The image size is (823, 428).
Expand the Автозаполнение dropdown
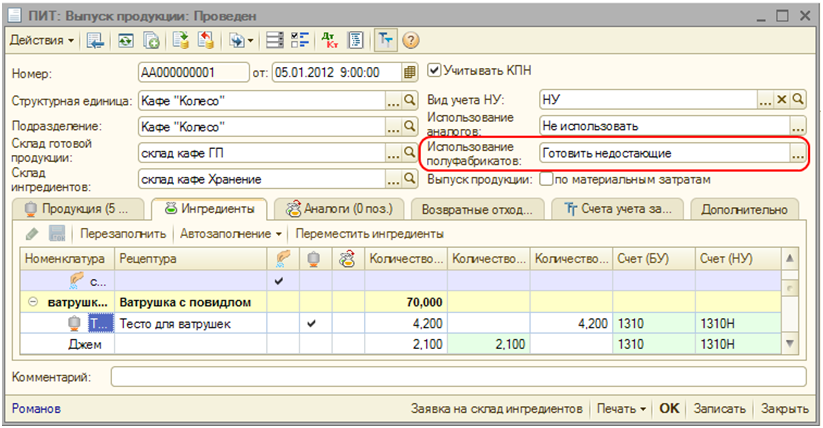[231, 233]
